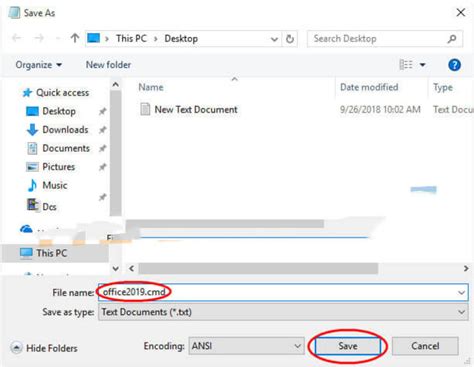
Task: Click the Quick access star icon
Action: pos(27,93)
